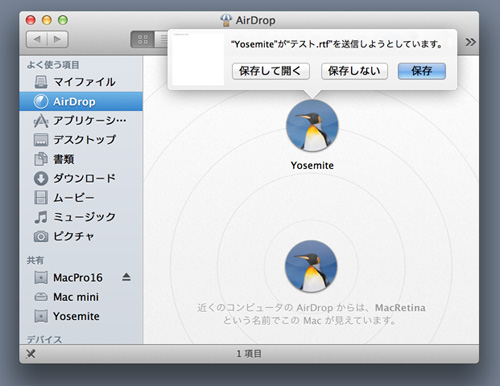Click the よく使う項目 (Favorites) section header
Viewport: 500px width, 386px height.
(53, 65)
